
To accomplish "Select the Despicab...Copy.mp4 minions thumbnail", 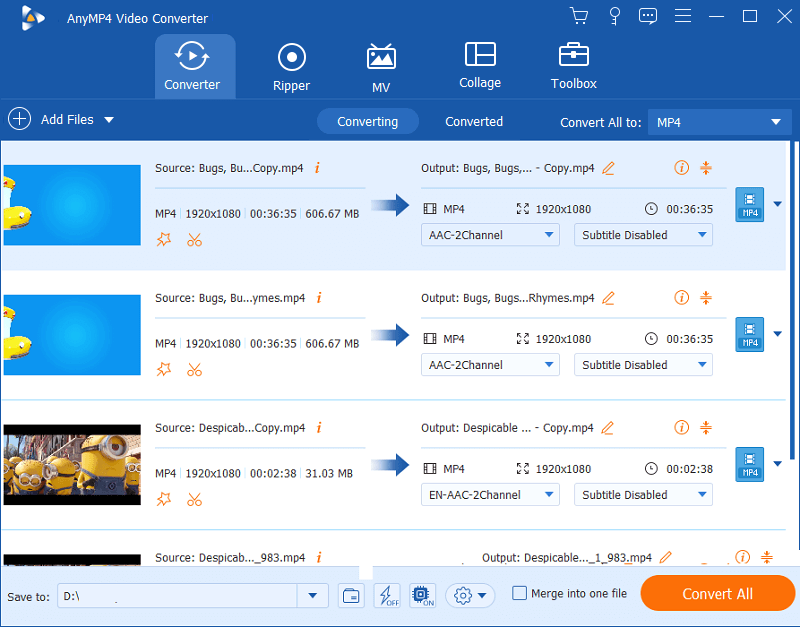I will [x=72, y=465].
